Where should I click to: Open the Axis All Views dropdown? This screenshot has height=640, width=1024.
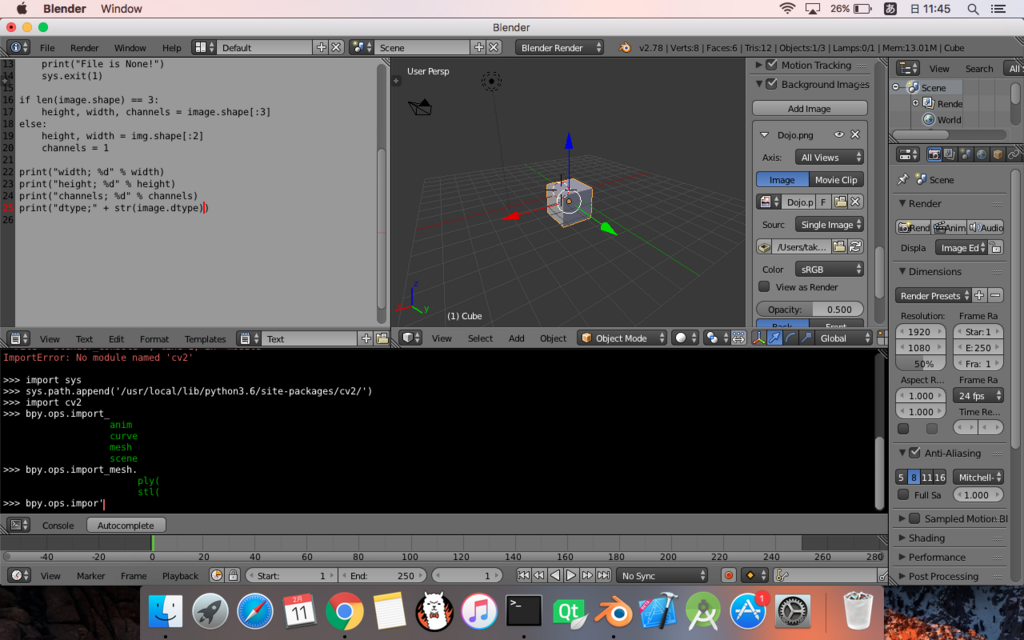coord(829,157)
